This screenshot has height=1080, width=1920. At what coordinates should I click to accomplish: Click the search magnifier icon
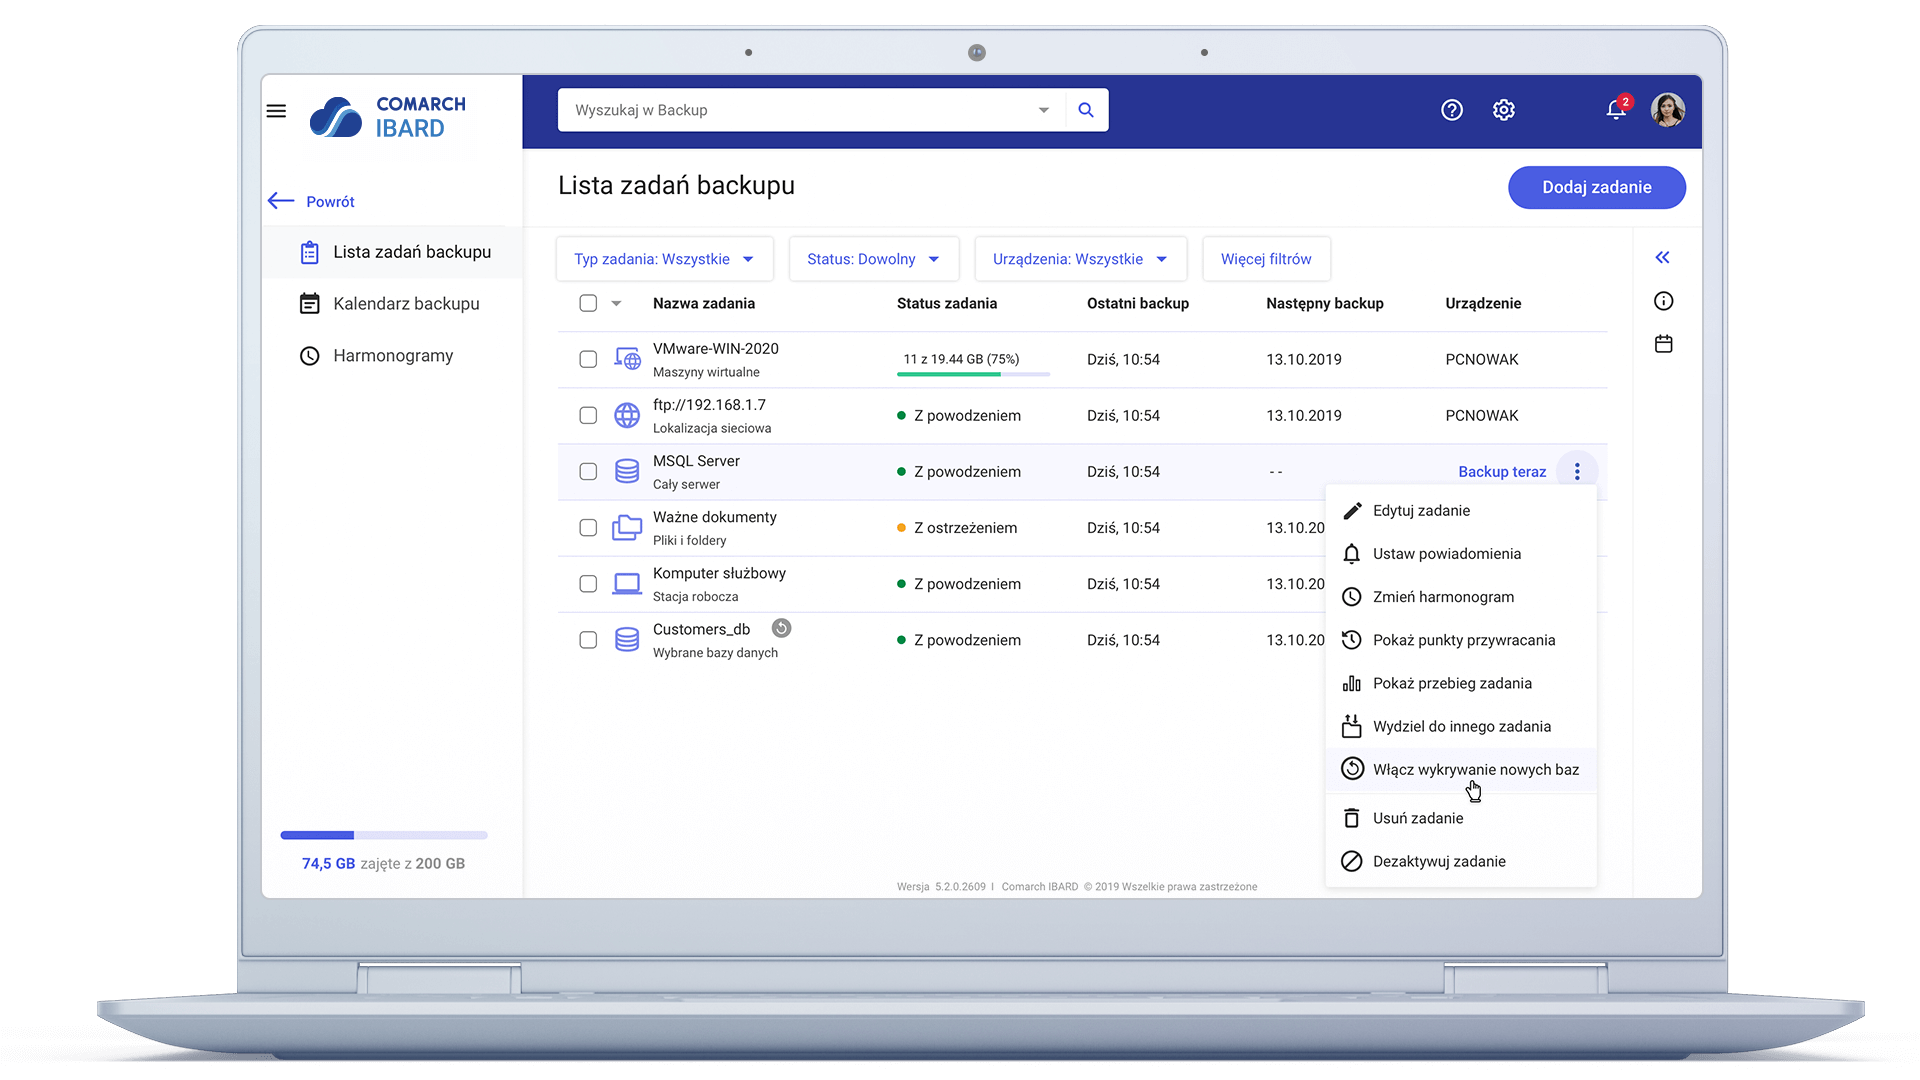tap(1086, 110)
